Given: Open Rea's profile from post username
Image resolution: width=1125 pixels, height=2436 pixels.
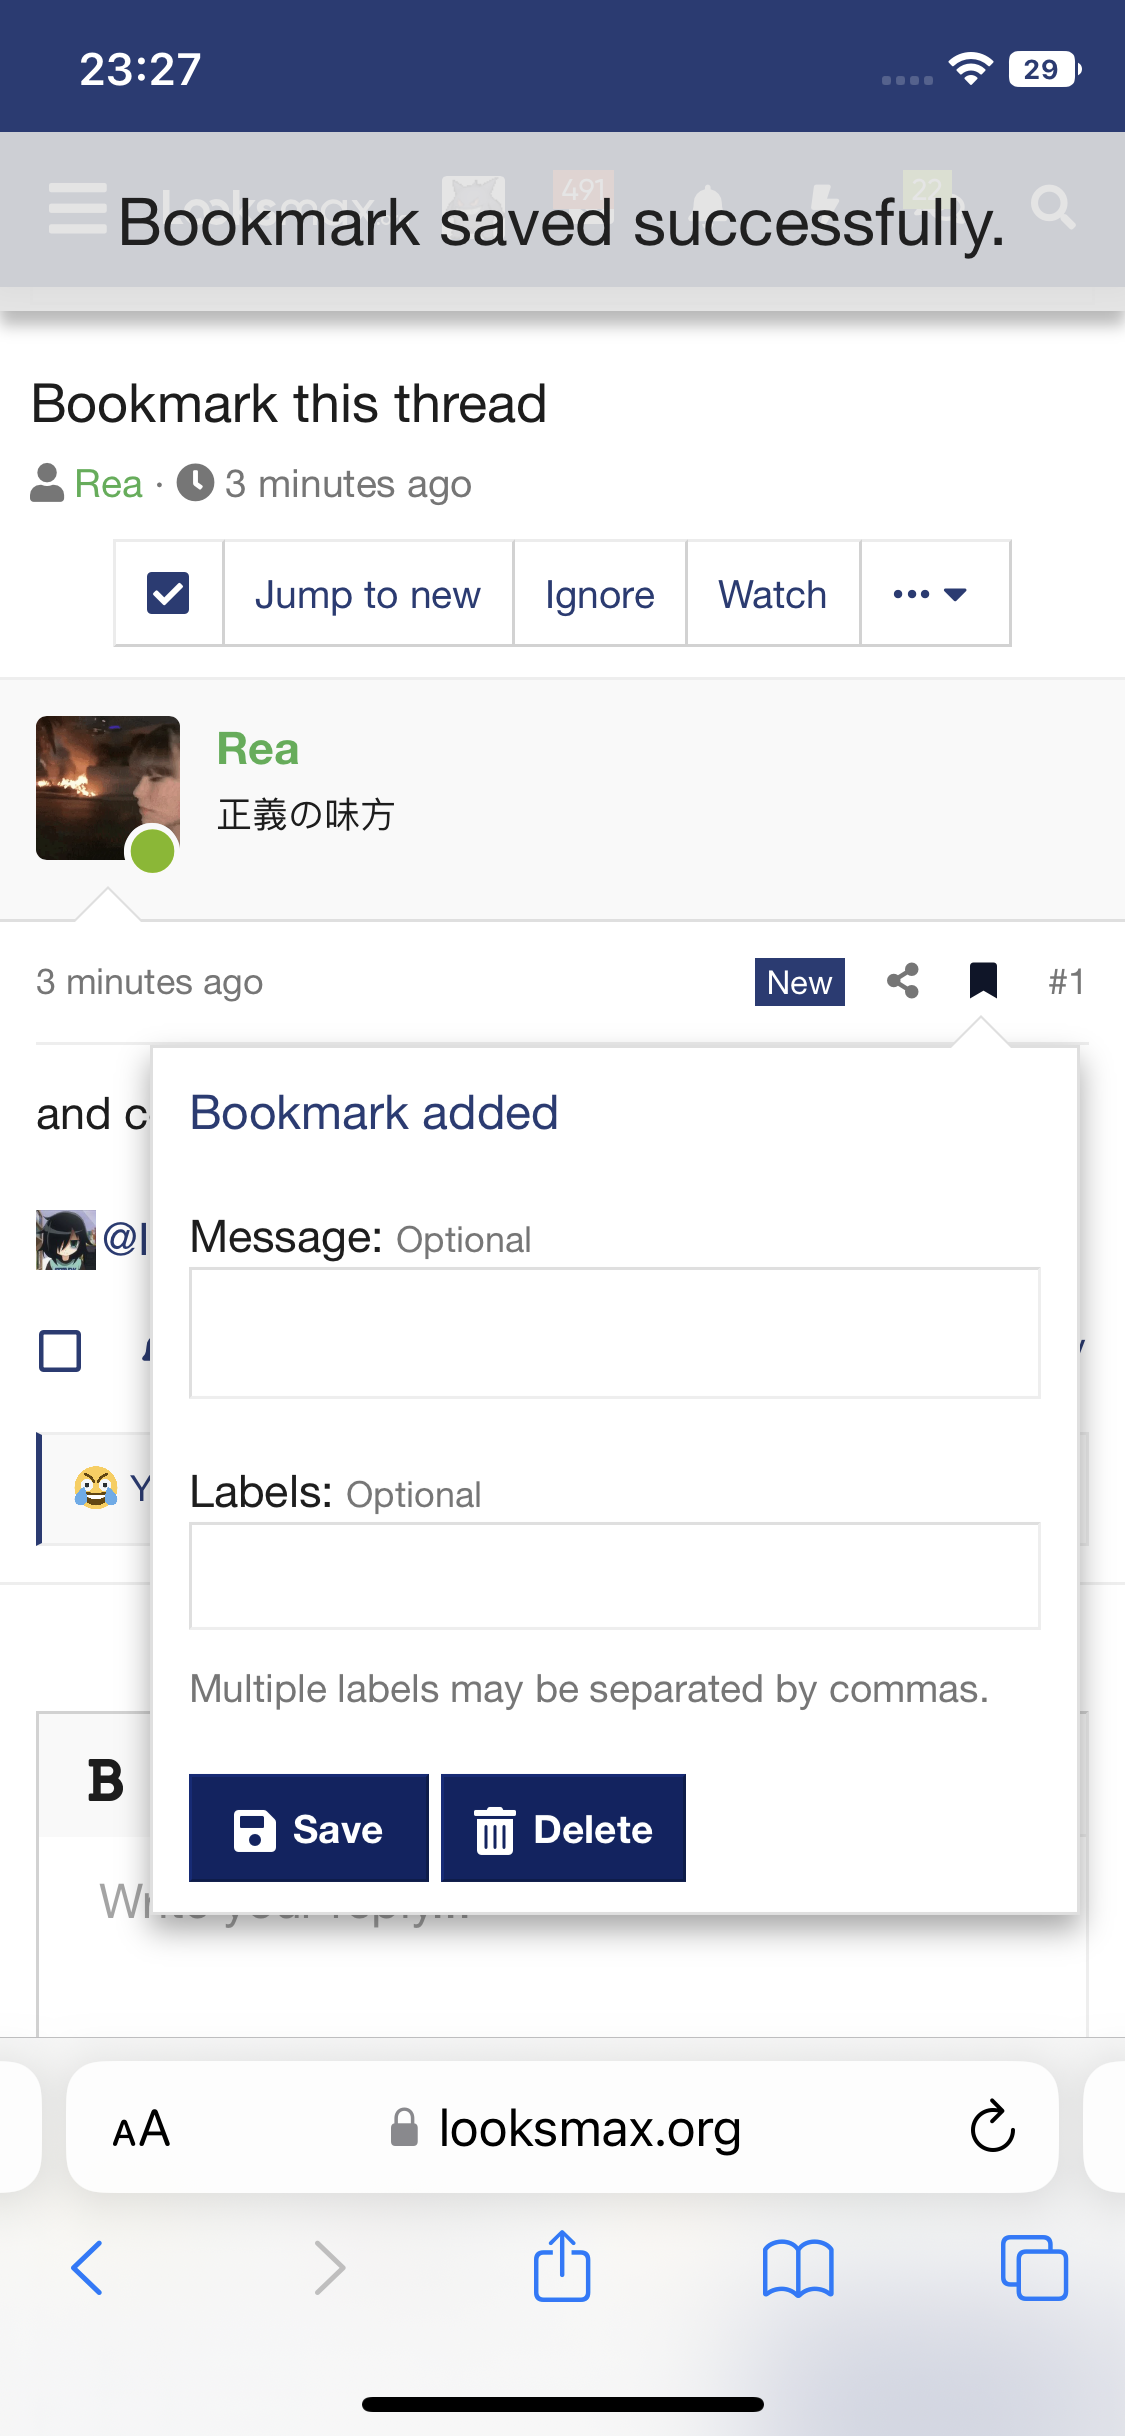Looking at the screenshot, I should click(258, 749).
